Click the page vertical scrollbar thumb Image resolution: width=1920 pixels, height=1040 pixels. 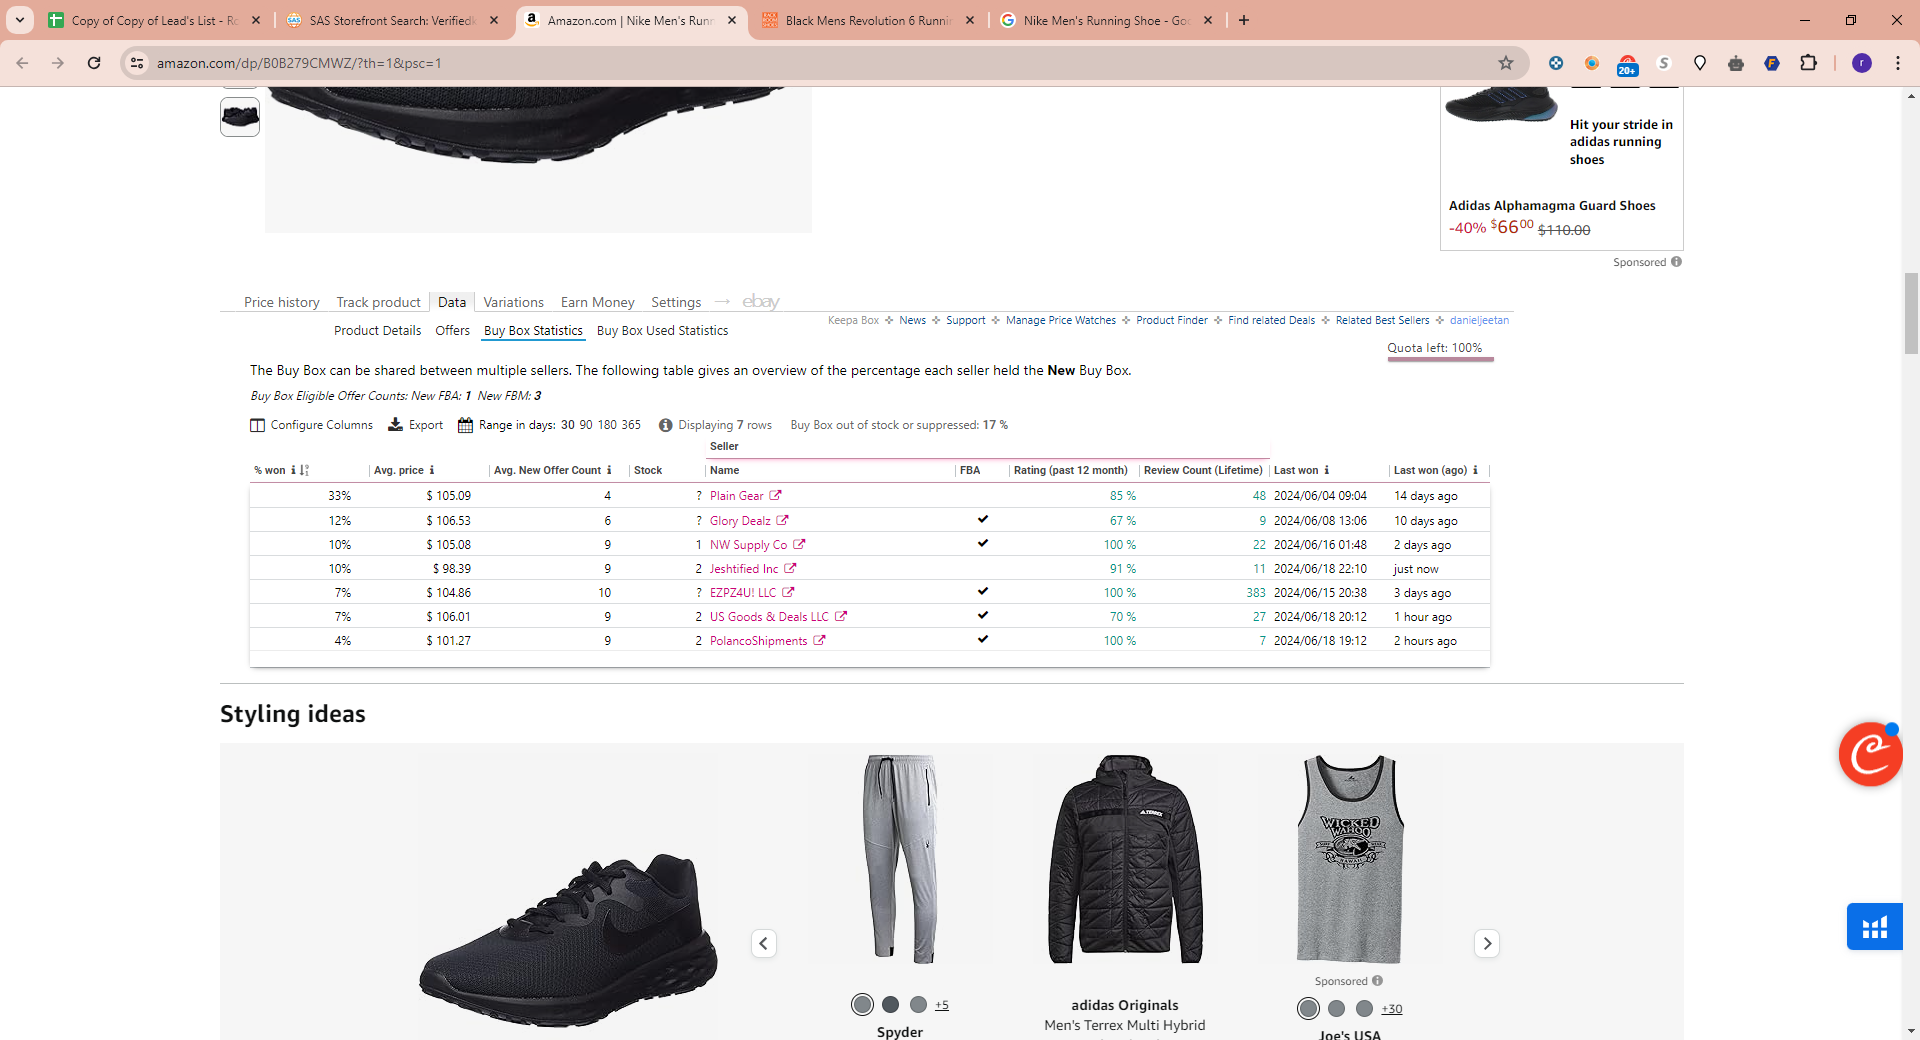pyautogui.click(x=1912, y=314)
